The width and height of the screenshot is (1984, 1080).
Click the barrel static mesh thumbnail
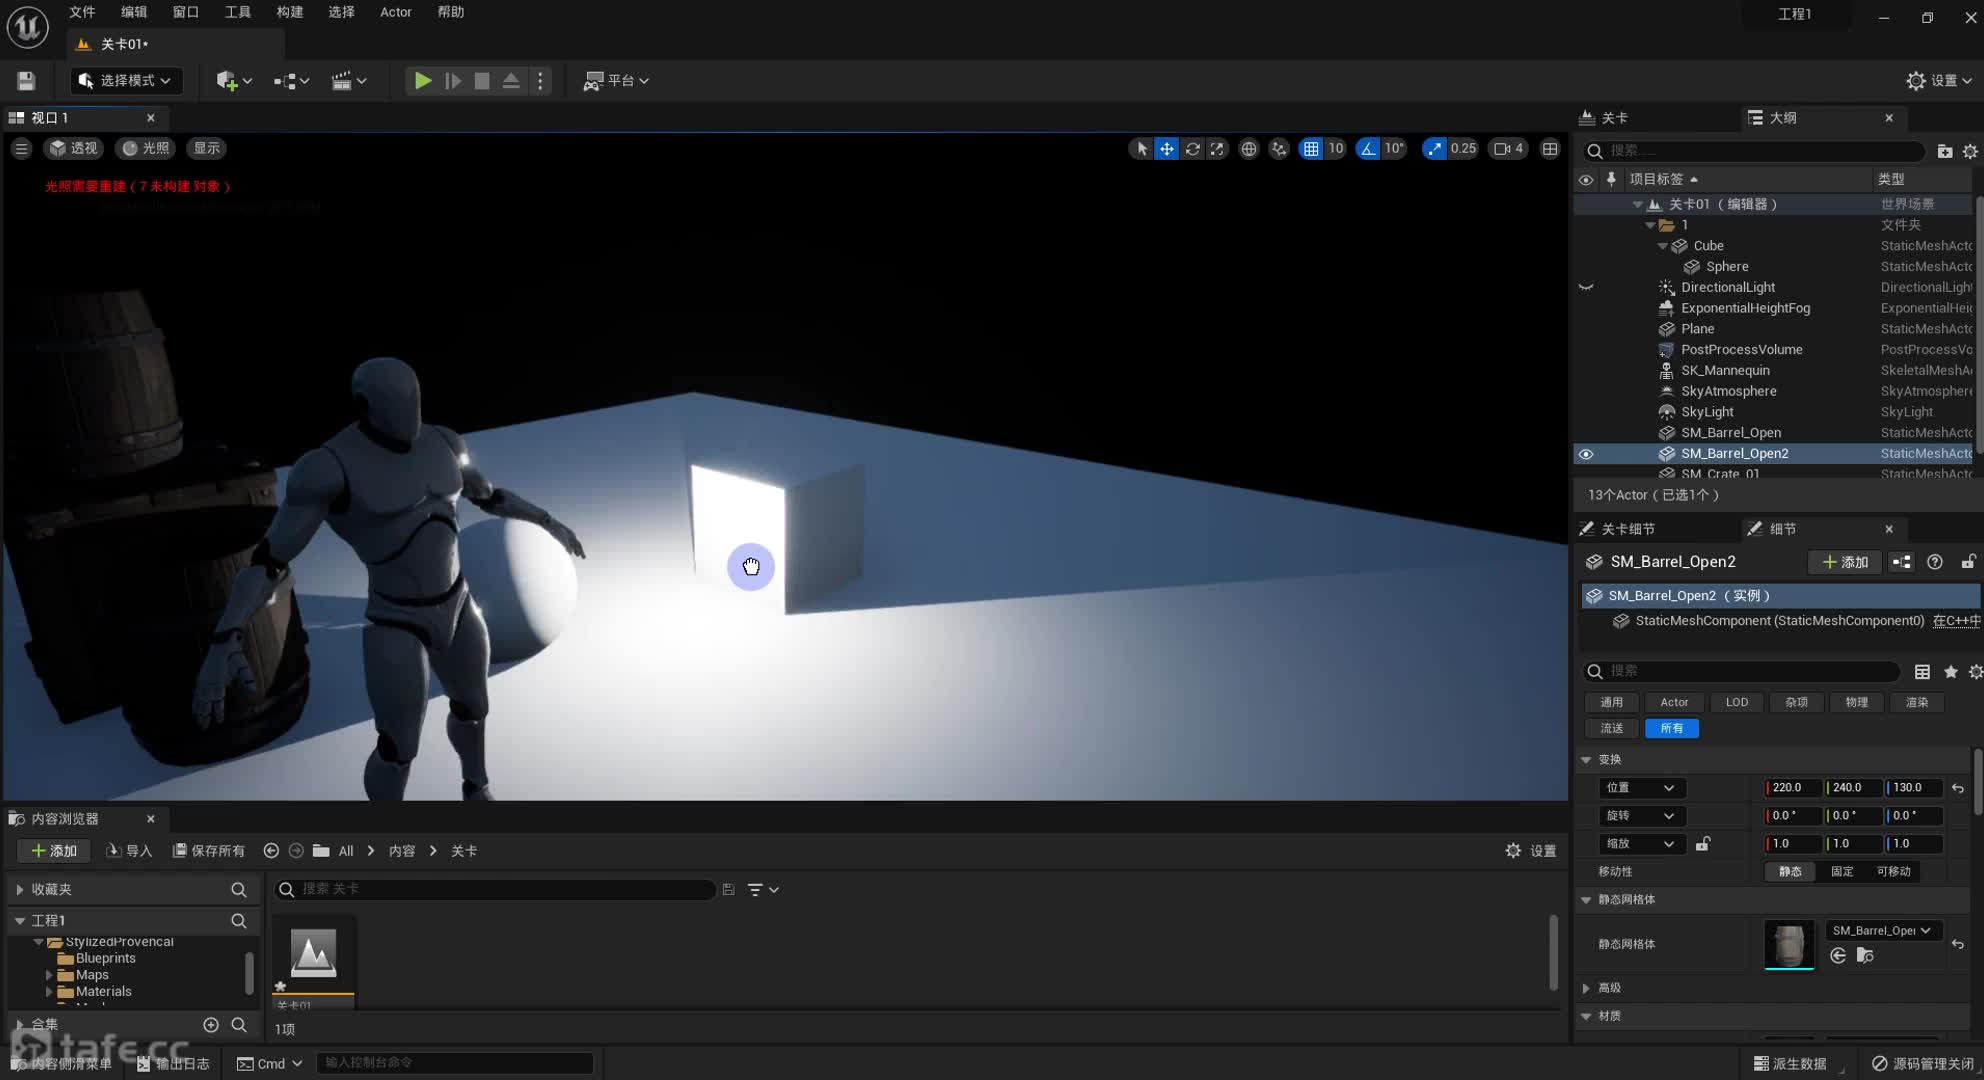click(x=1788, y=944)
